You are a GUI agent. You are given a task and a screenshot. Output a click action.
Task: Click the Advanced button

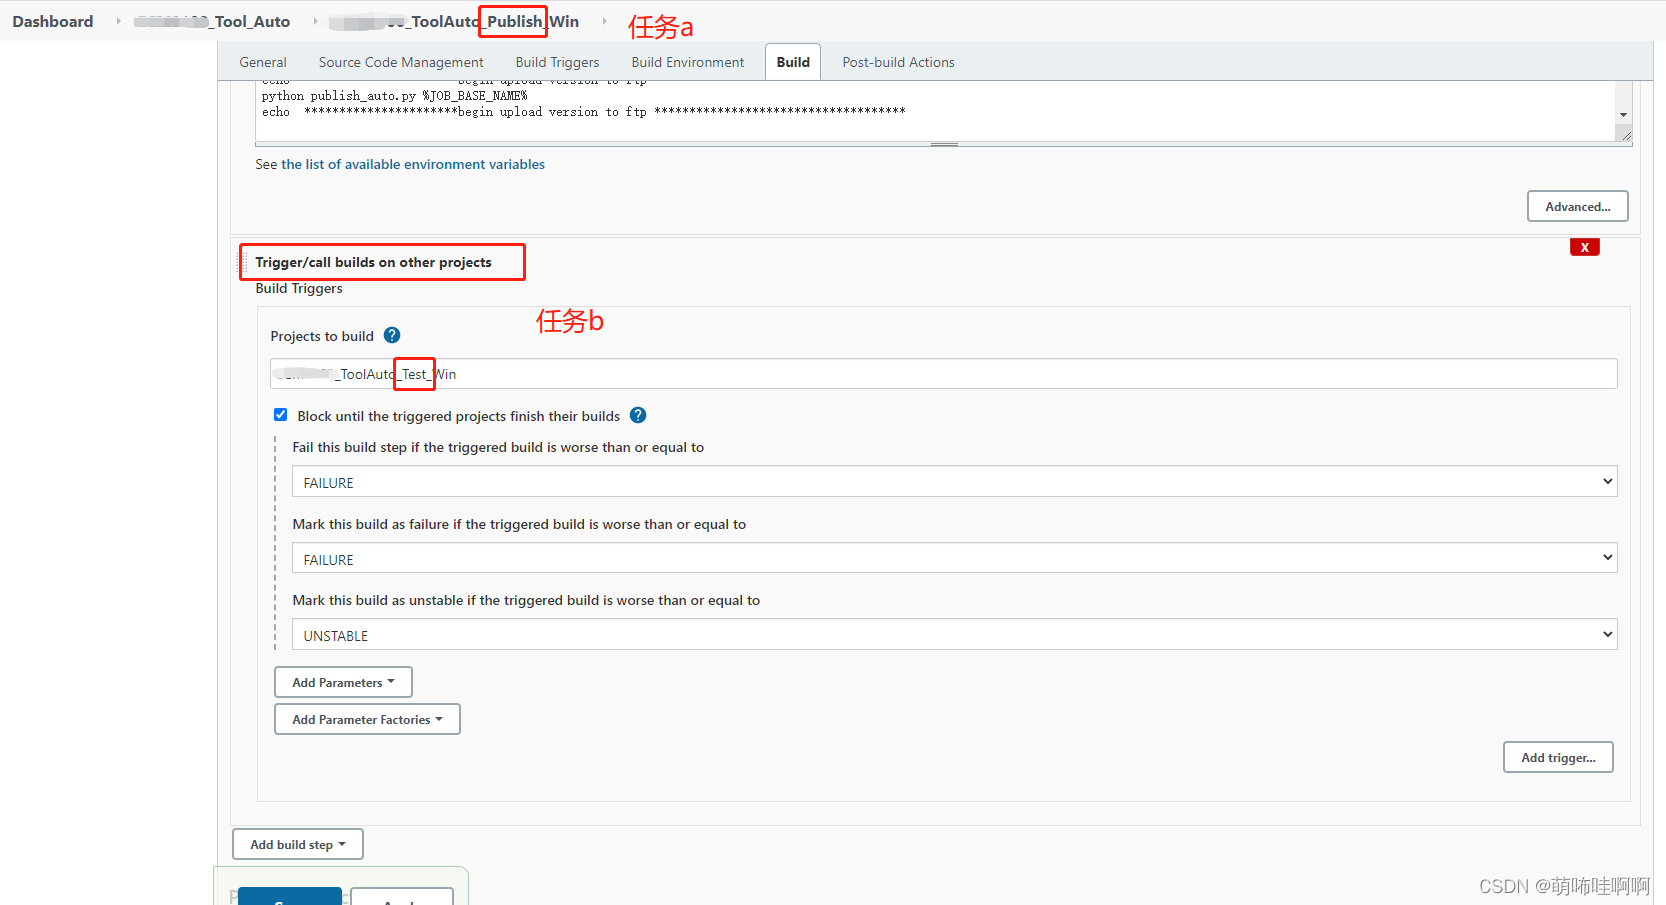click(1577, 206)
